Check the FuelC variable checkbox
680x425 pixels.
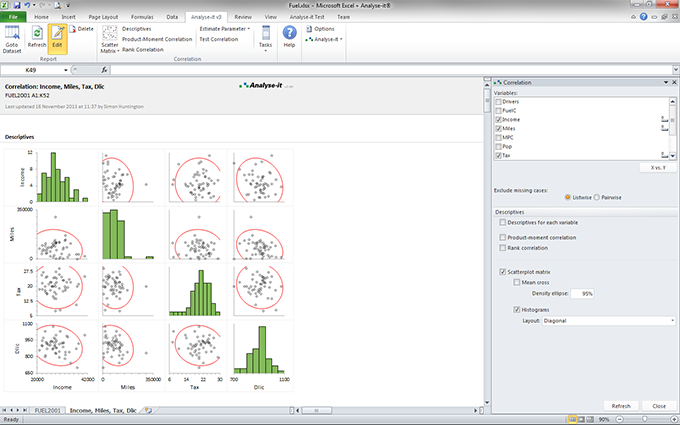[498, 111]
